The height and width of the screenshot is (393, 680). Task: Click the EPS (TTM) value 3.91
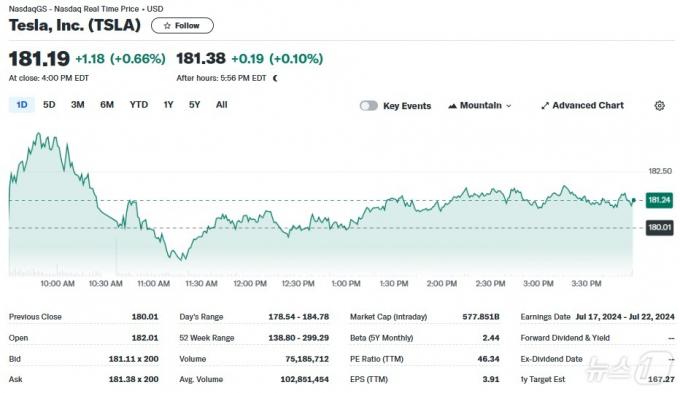tap(491, 379)
